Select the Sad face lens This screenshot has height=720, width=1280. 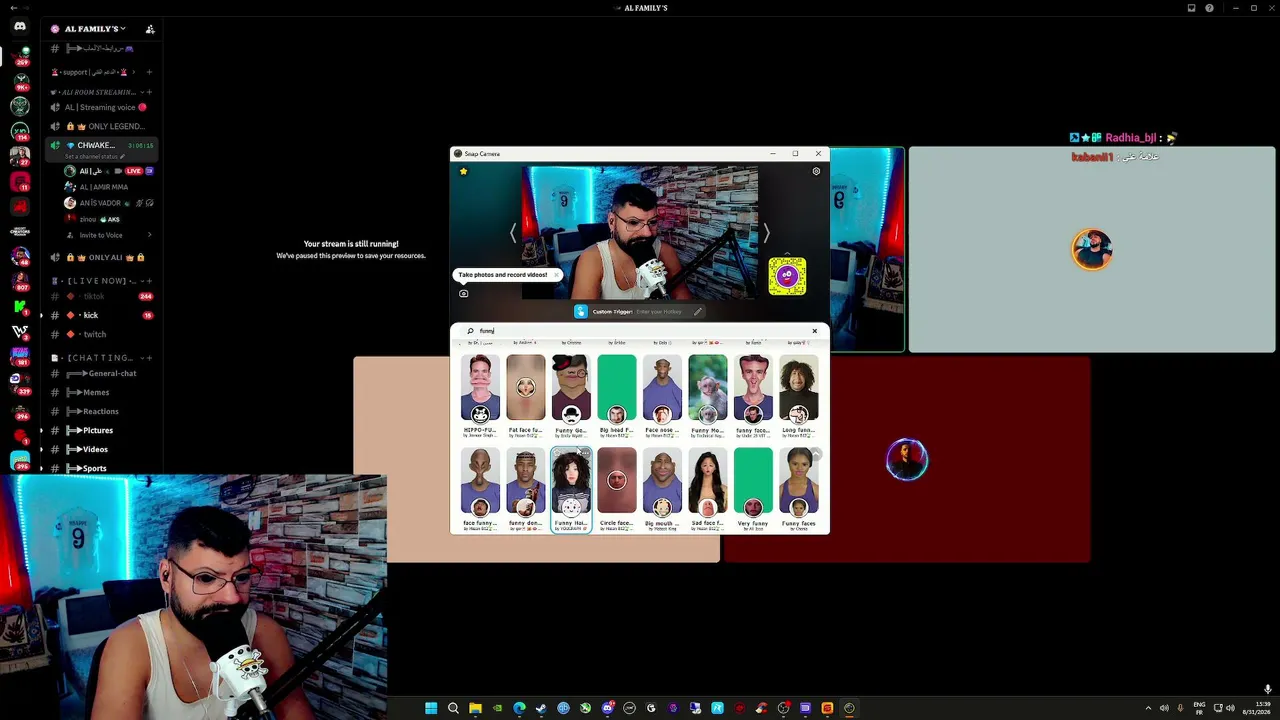click(708, 489)
